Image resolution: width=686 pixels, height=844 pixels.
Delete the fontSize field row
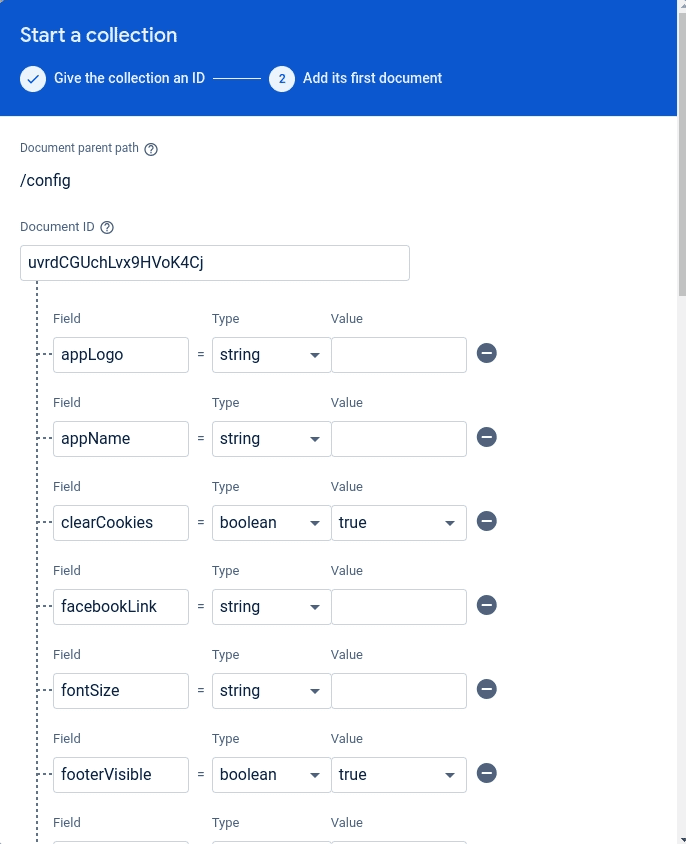487,690
